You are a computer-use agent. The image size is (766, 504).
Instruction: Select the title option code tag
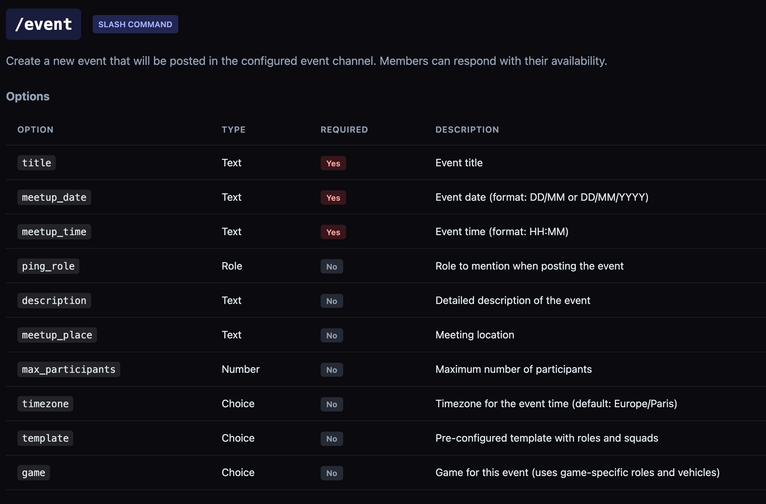click(x=36, y=163)
